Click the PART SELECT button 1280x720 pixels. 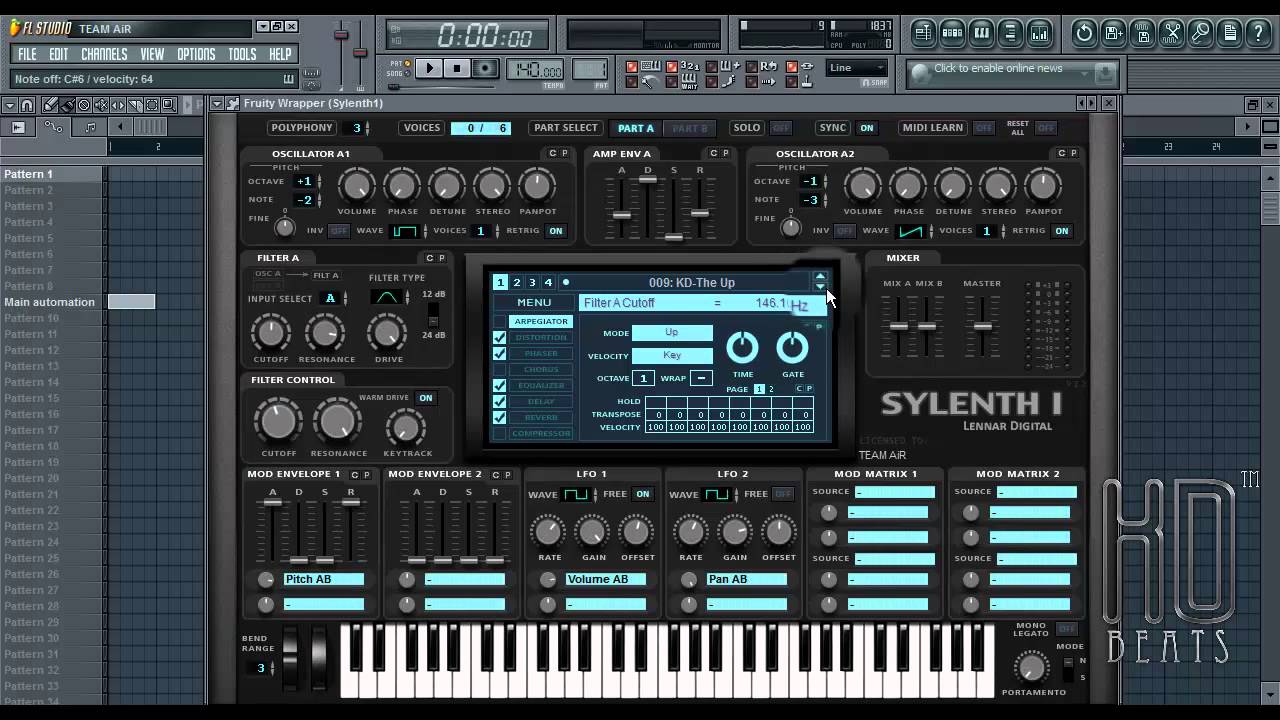point(565,128)
